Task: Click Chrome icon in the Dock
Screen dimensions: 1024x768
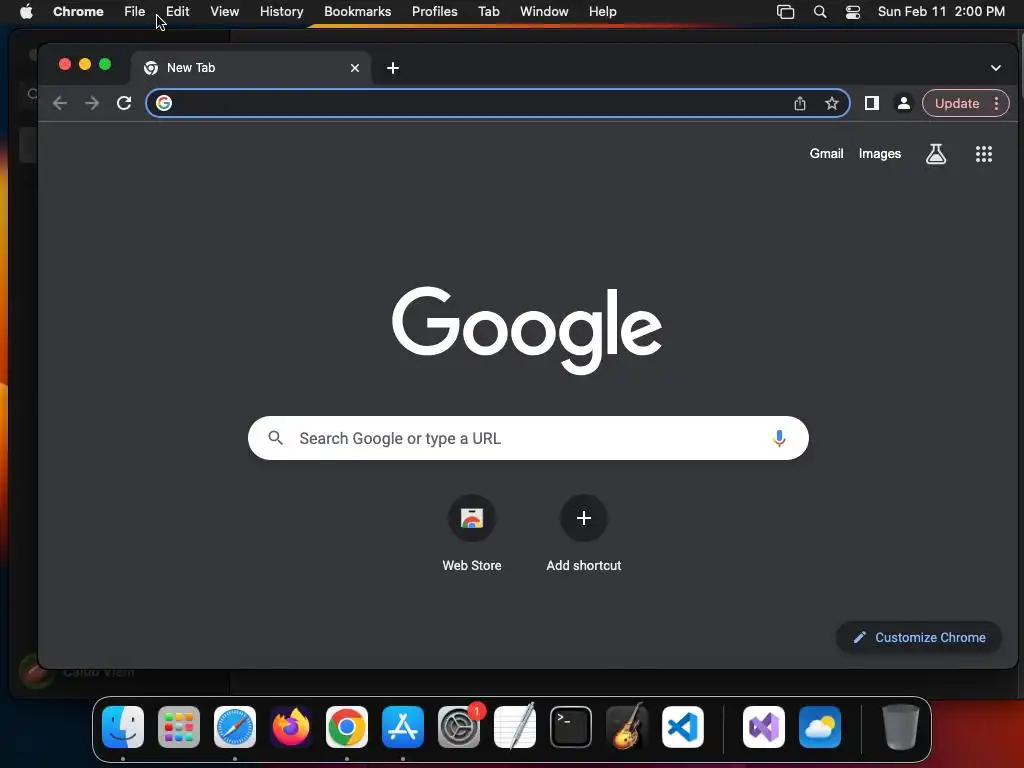Action: (347, 727)
